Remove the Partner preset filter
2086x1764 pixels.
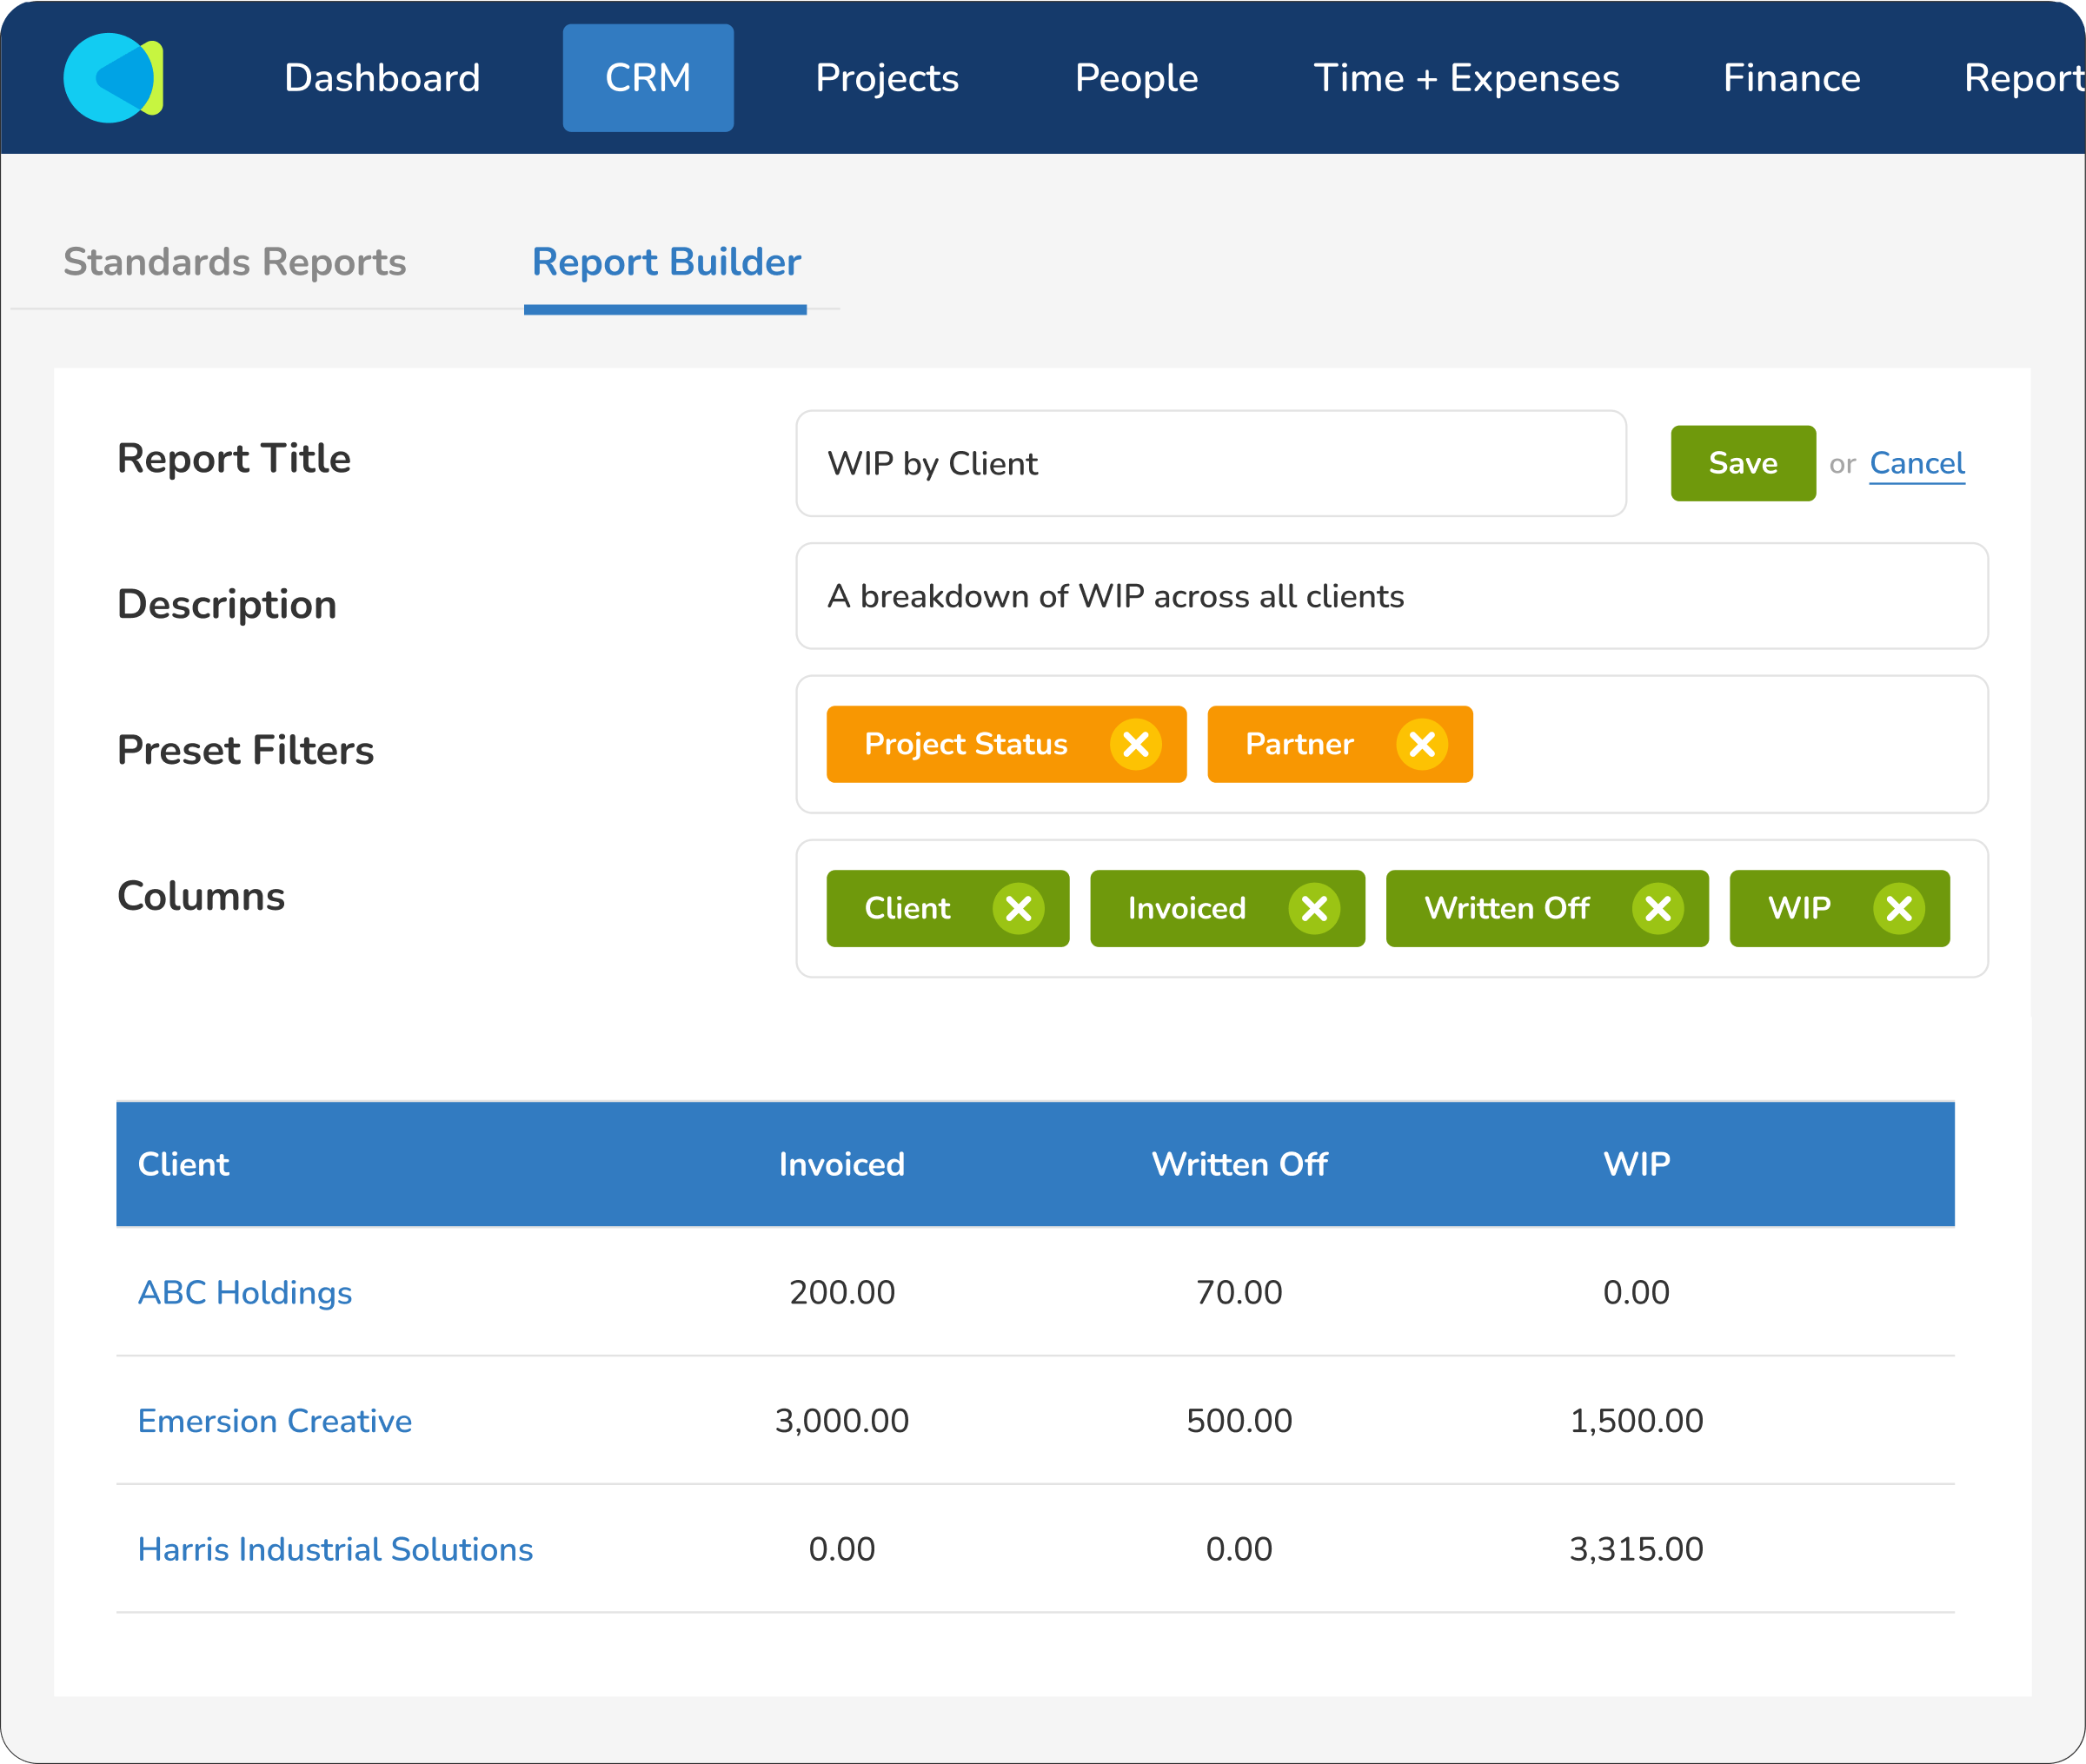pos(1421,745)
